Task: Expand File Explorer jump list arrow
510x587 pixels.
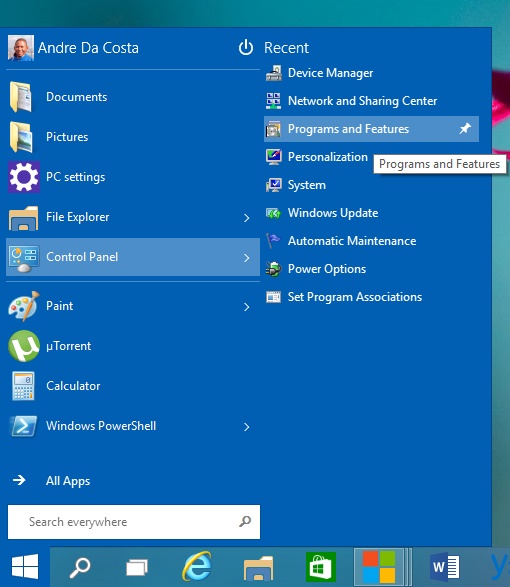Action: coord(246,218)
